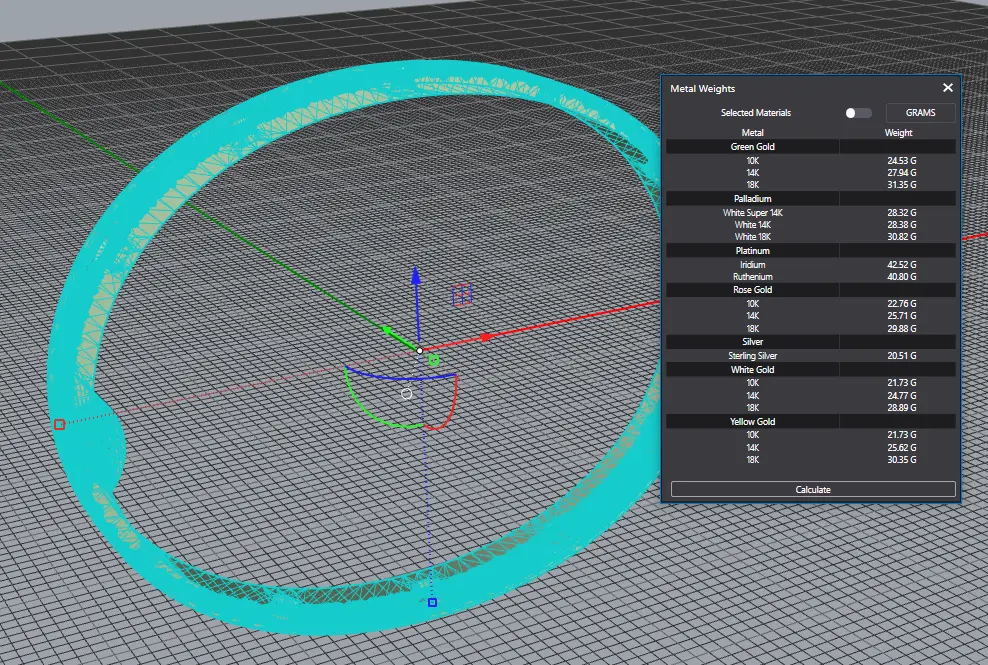Click the blue rotation arc of gumball
The width and height of the screenshot is (988, 665).
pos(399,377)
